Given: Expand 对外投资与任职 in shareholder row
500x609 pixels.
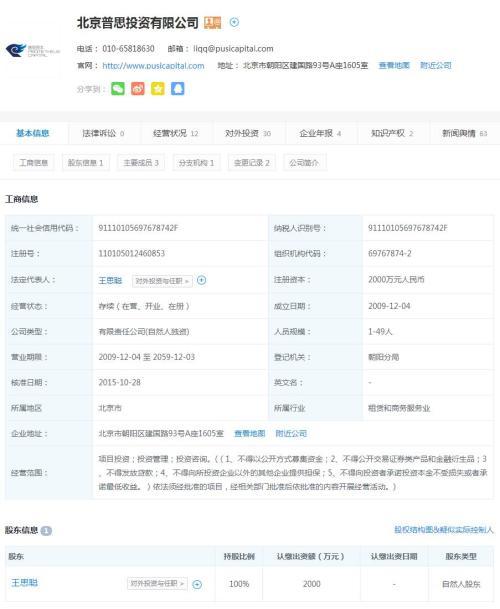Looking at the screenshot, I should [157, 583].
